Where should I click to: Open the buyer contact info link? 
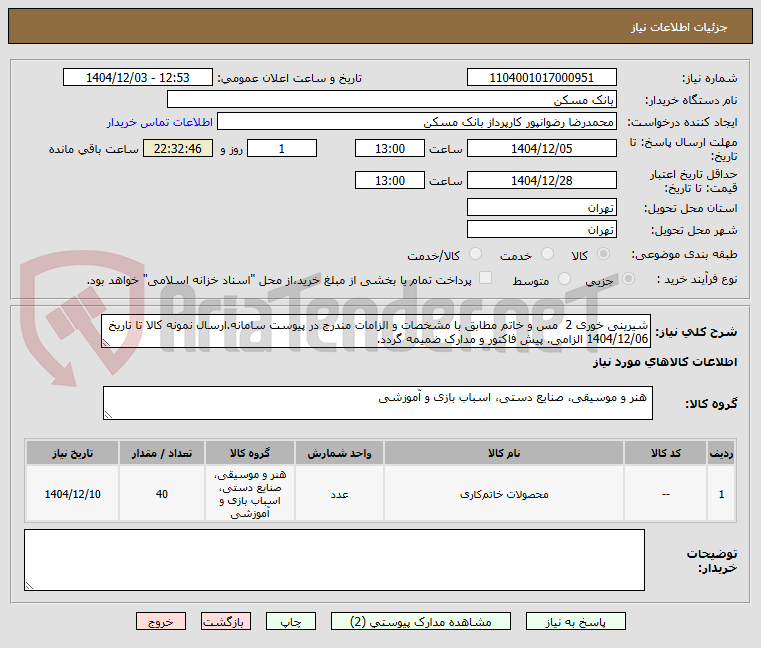pos(160,122)
